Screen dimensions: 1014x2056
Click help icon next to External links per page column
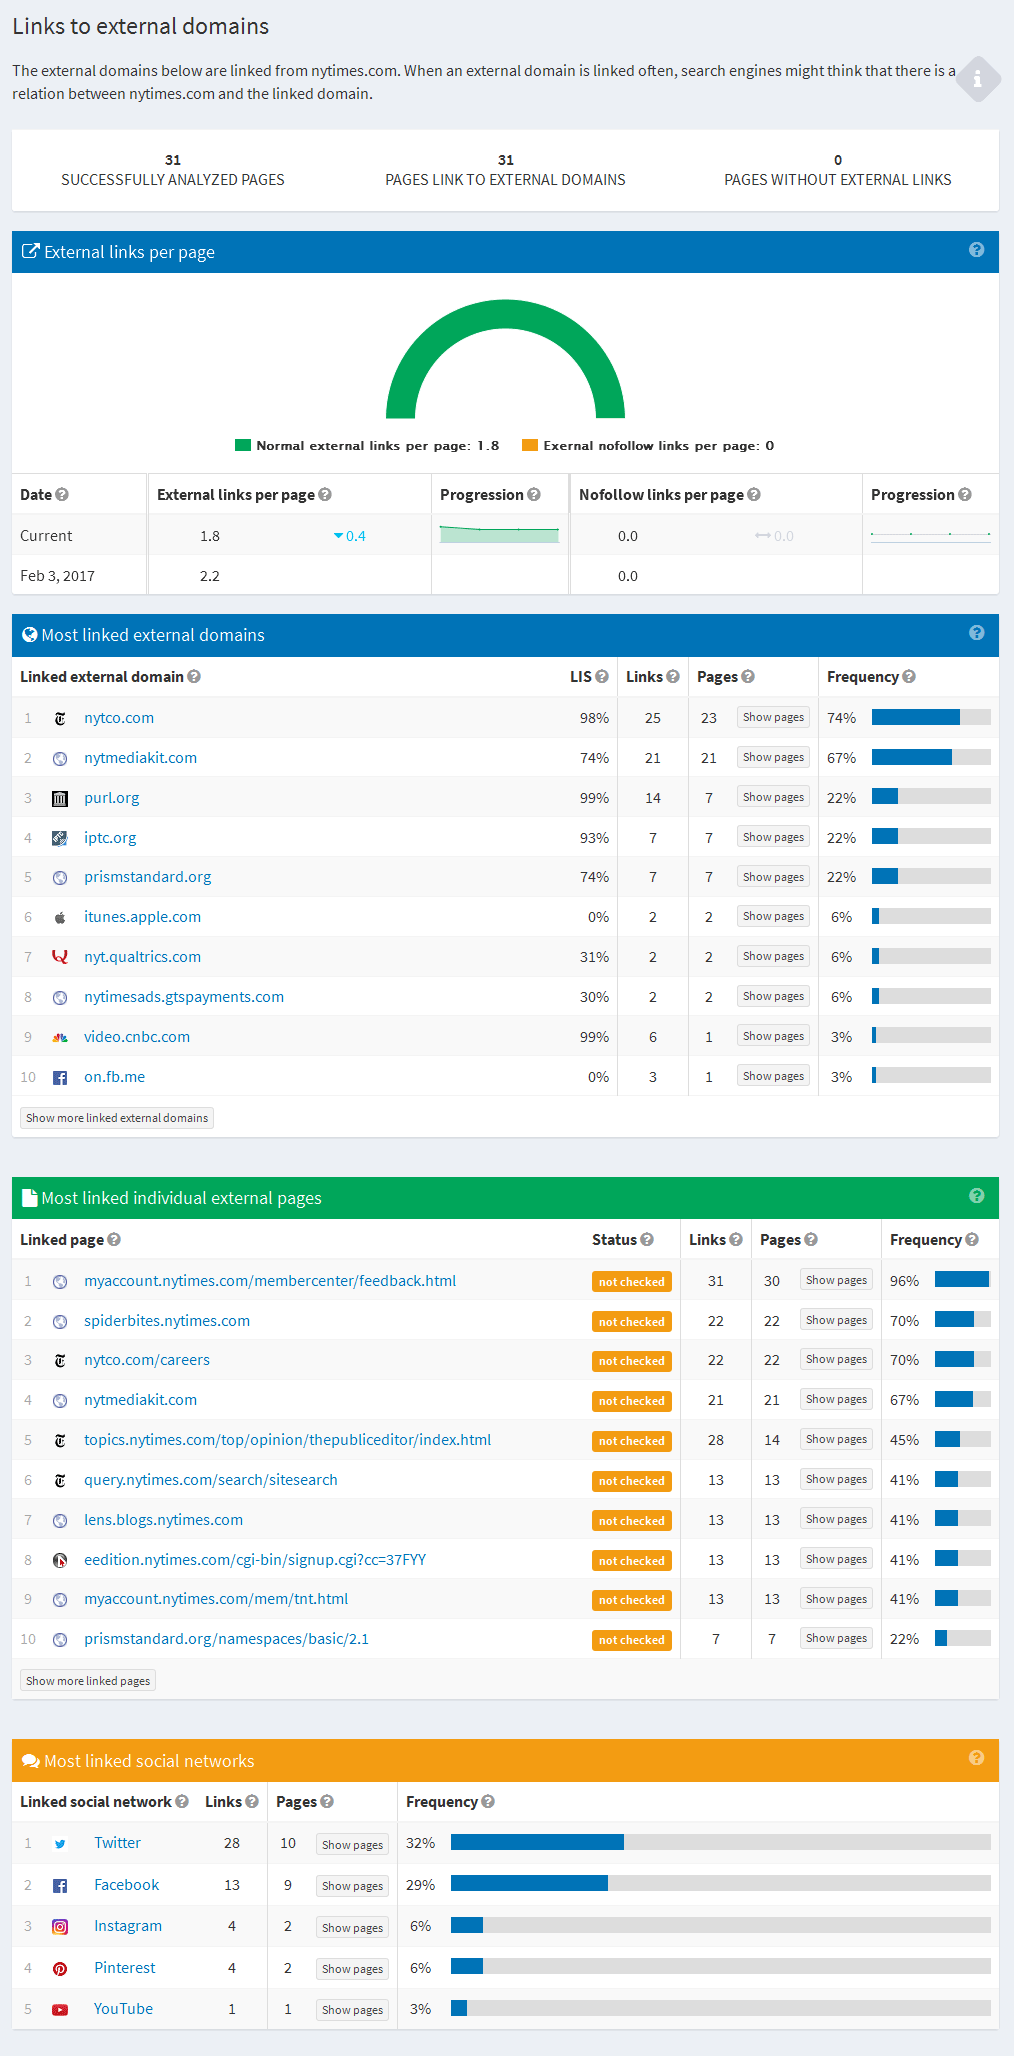click(x=325, y=494)
